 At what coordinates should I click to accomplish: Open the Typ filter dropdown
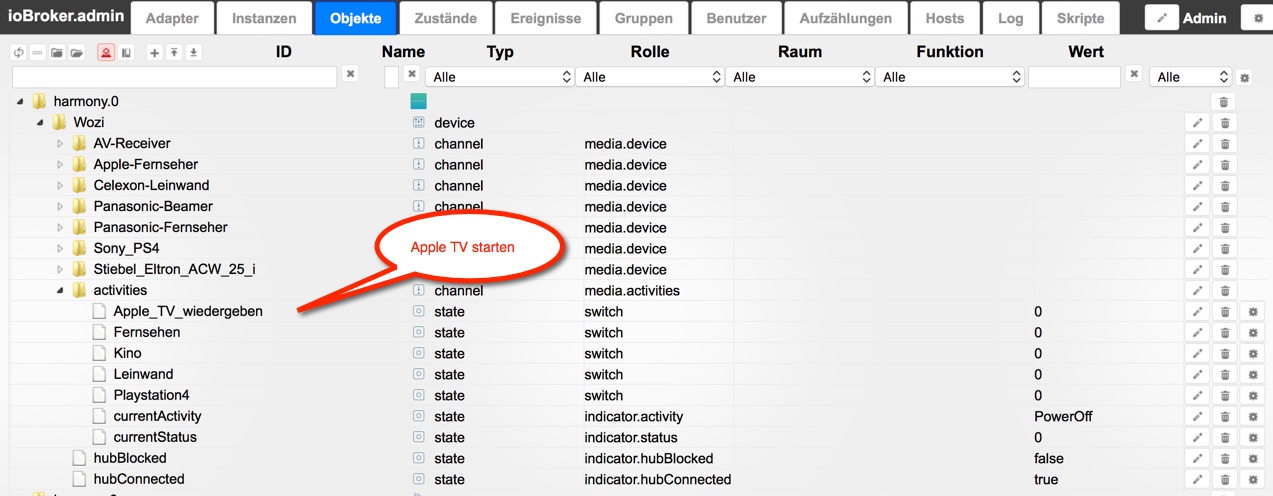tap(500, 77)
